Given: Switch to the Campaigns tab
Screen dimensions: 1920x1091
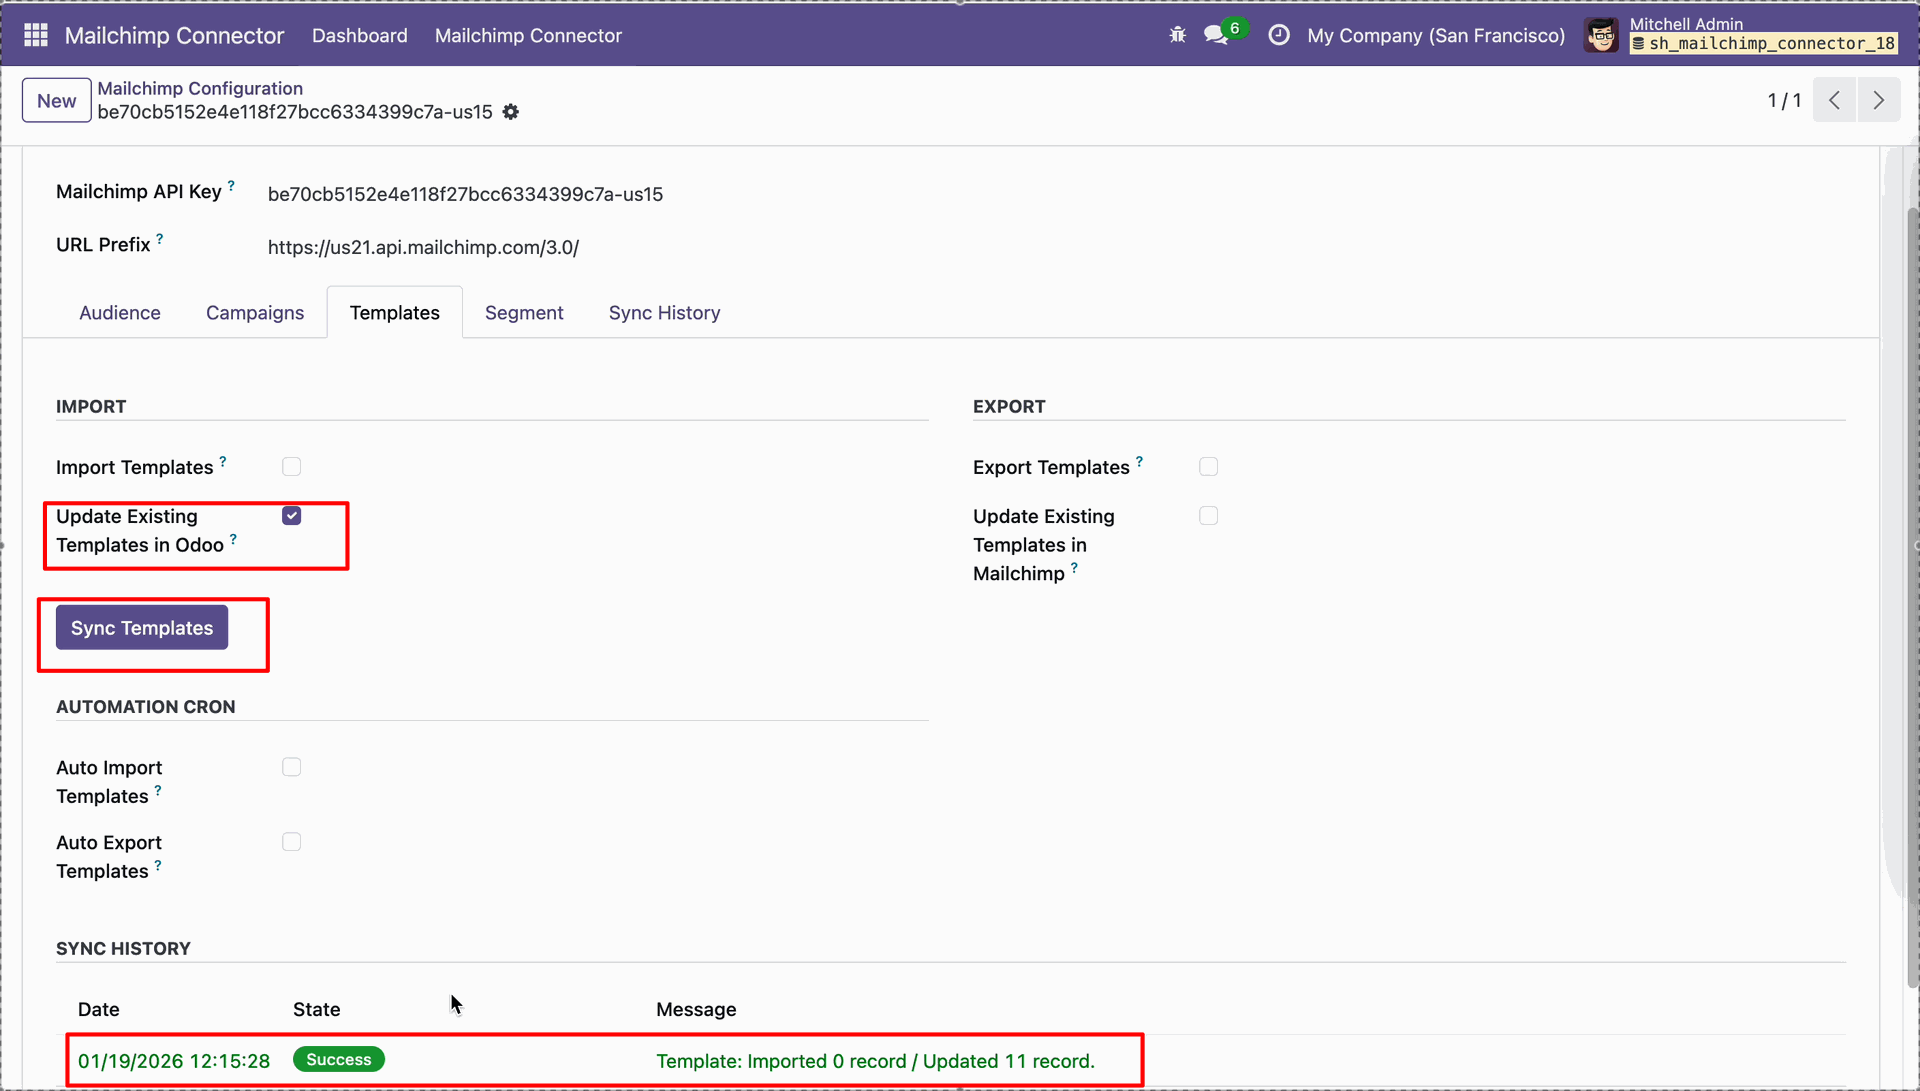Looking at the screenshot, I should click(255, 313).
